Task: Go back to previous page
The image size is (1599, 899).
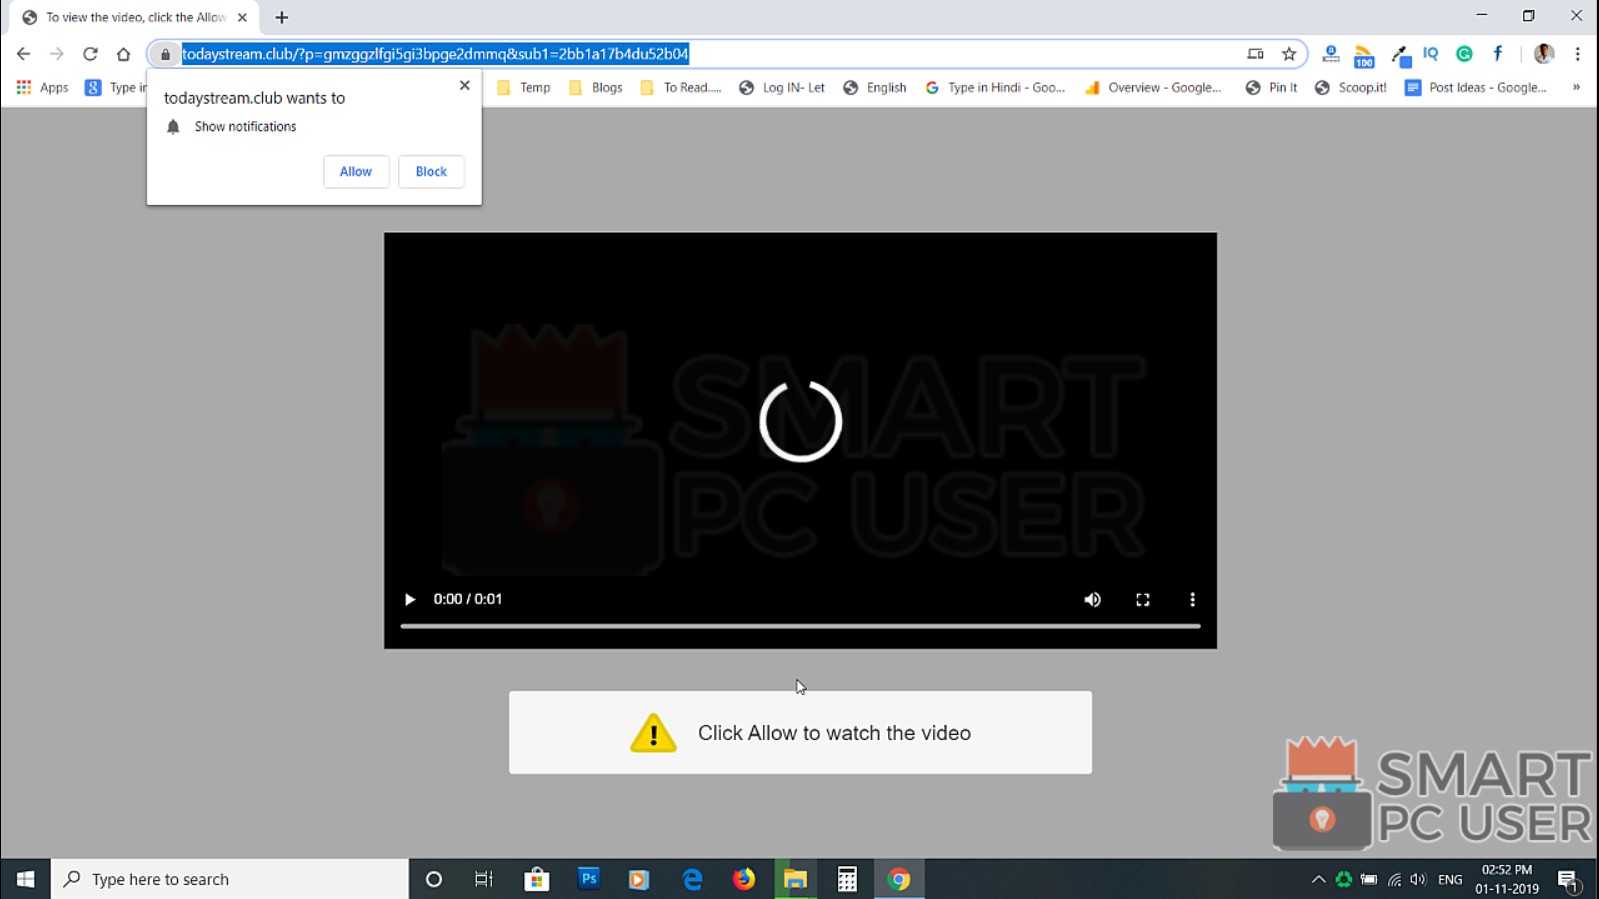Action: pos(23,54)
